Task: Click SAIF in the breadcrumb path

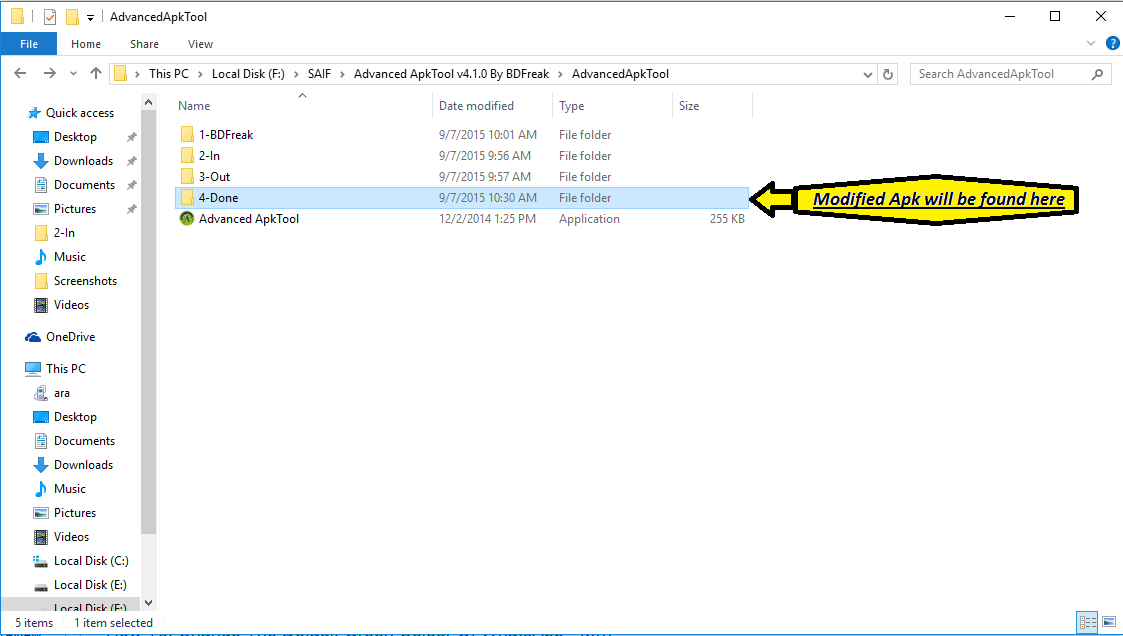Action: click(306, 74)
